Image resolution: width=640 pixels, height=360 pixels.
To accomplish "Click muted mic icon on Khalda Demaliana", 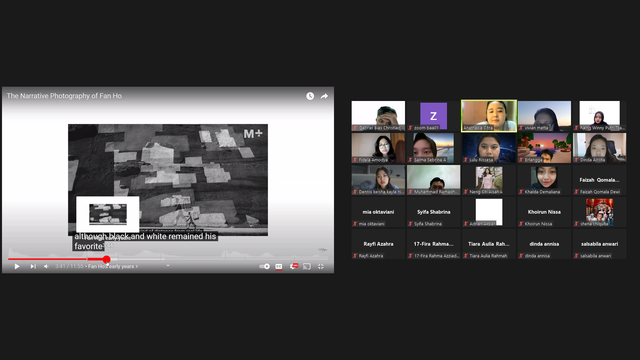I will pos(521,192).
